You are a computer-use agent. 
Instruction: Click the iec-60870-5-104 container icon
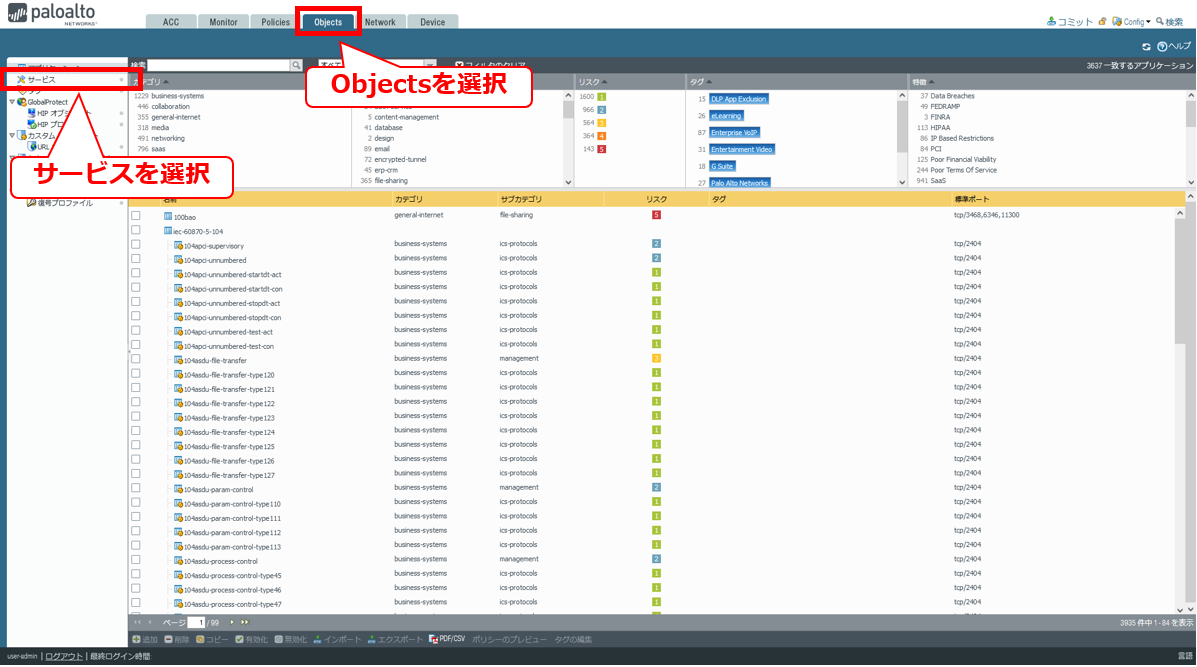click(x=168, y=231)
